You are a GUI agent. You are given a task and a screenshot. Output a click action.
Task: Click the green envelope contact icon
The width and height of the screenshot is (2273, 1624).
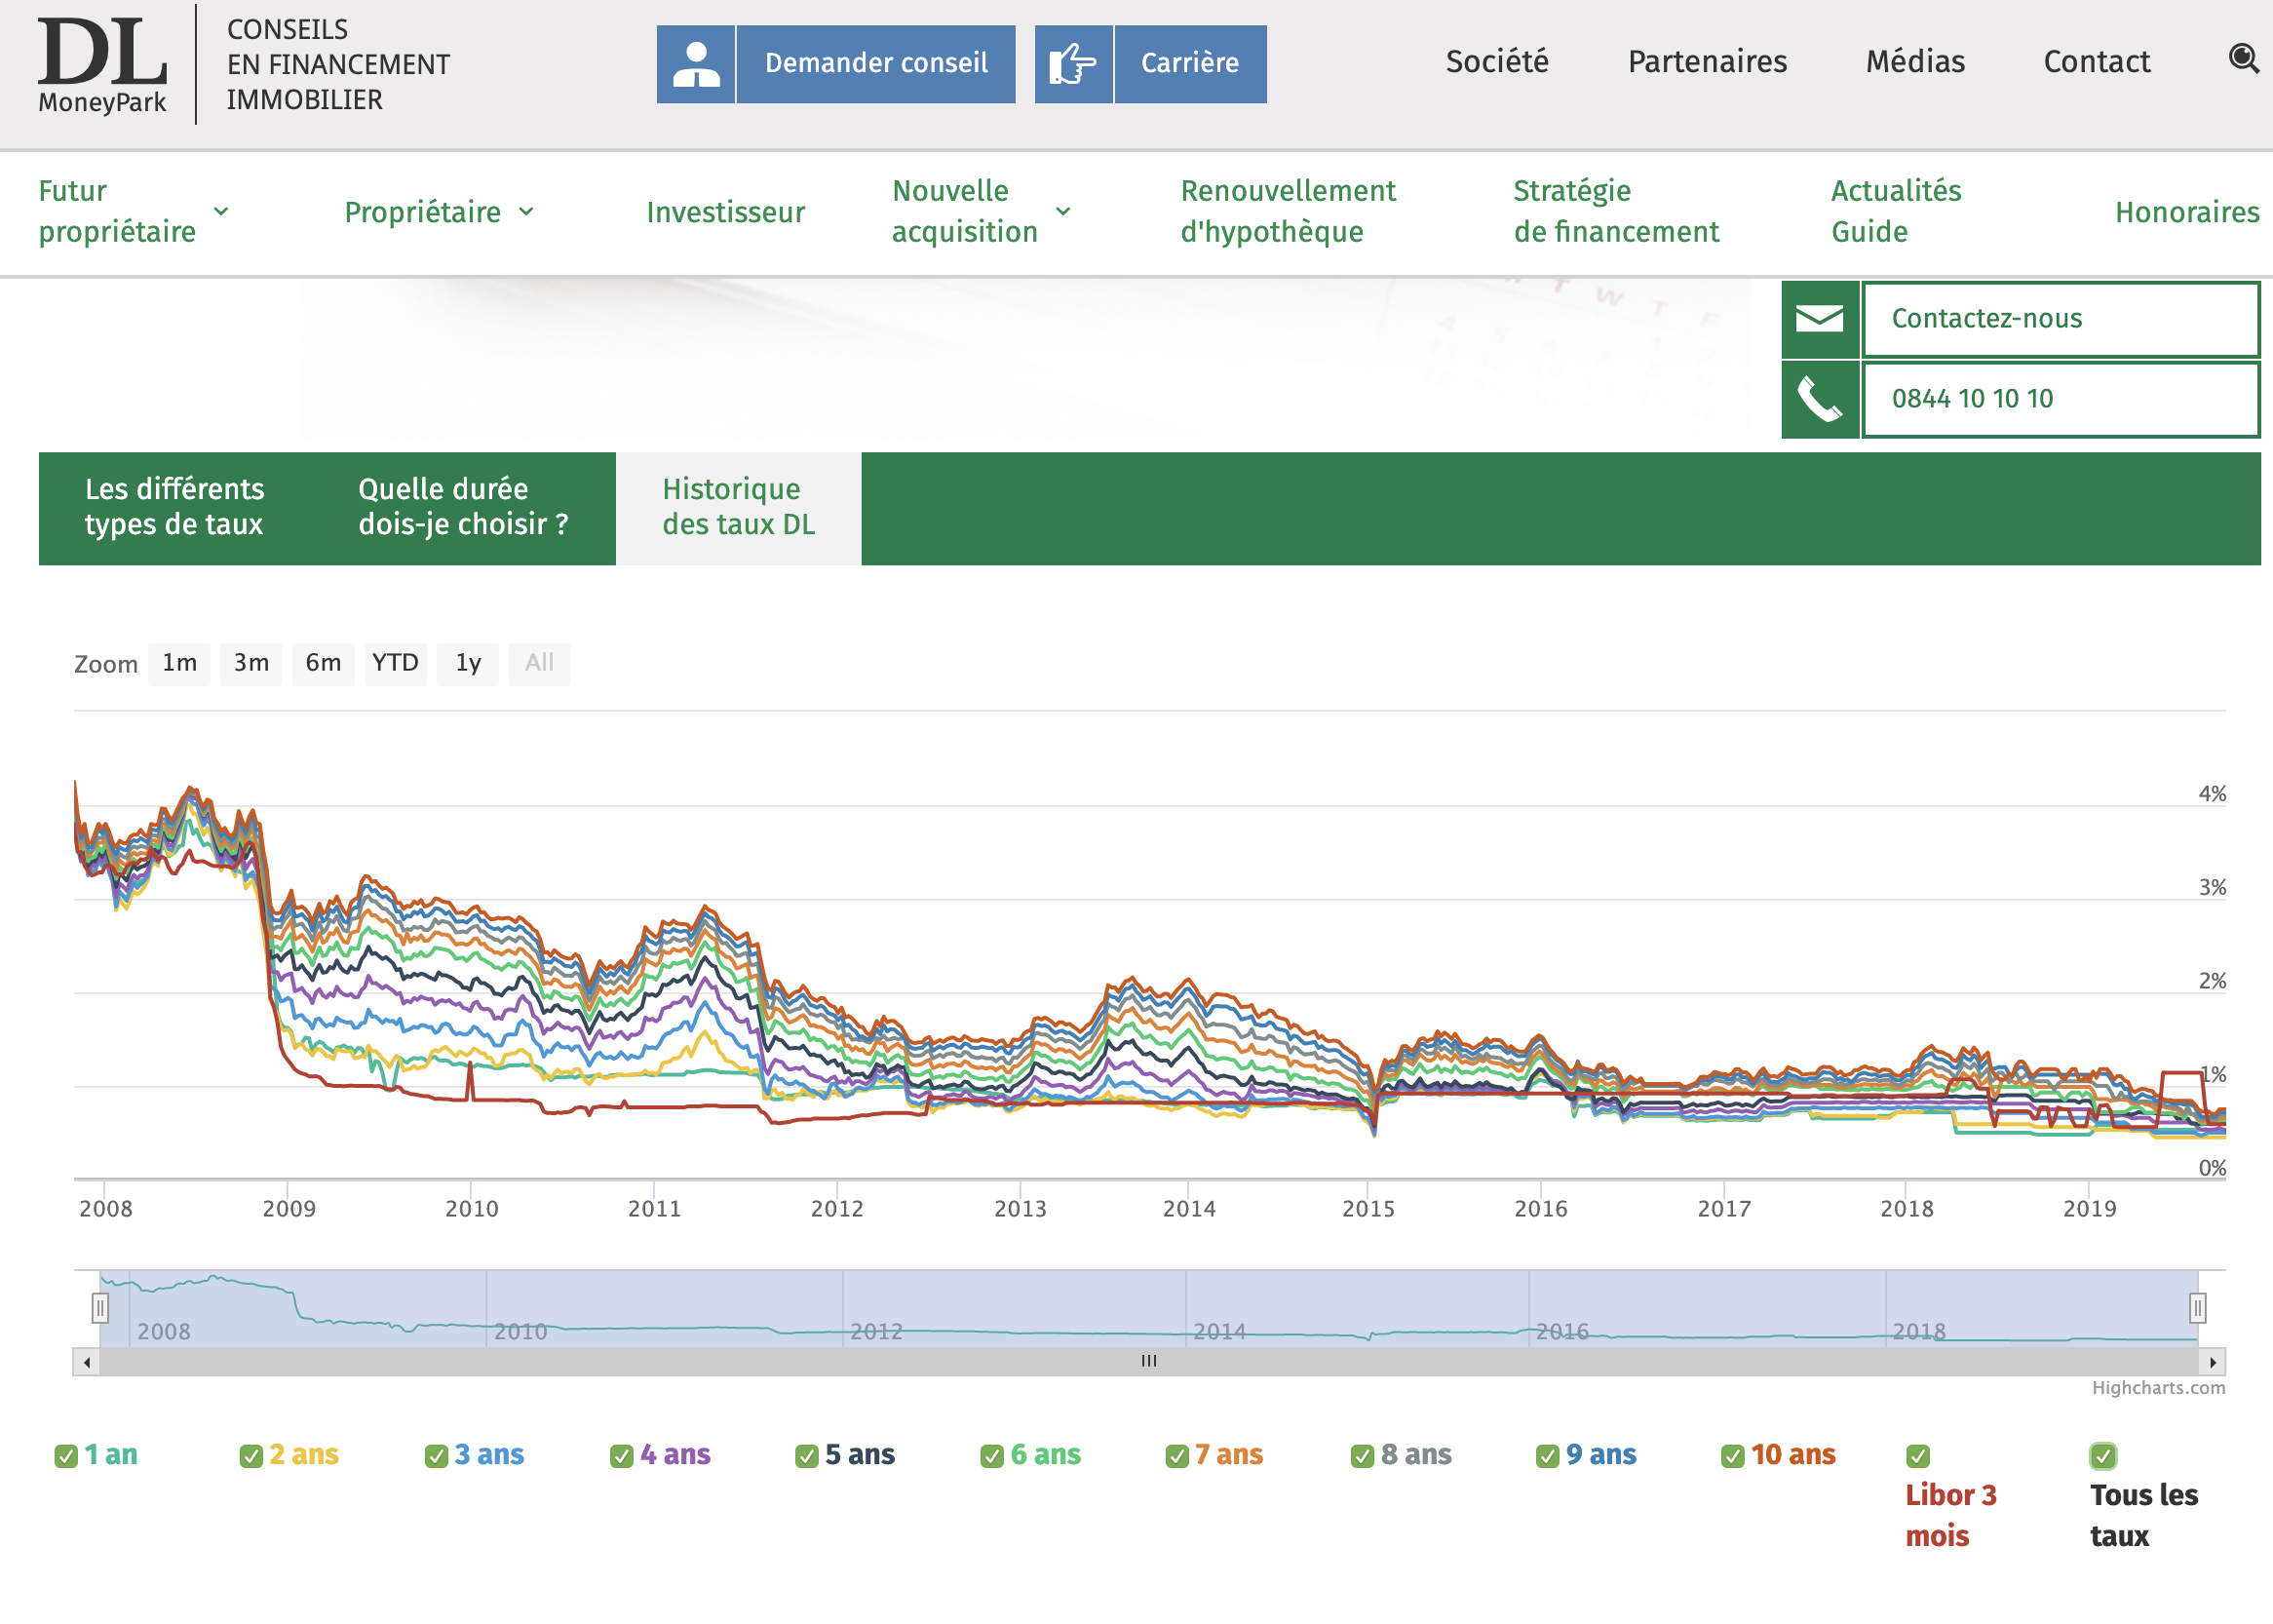click(1819, 319)
